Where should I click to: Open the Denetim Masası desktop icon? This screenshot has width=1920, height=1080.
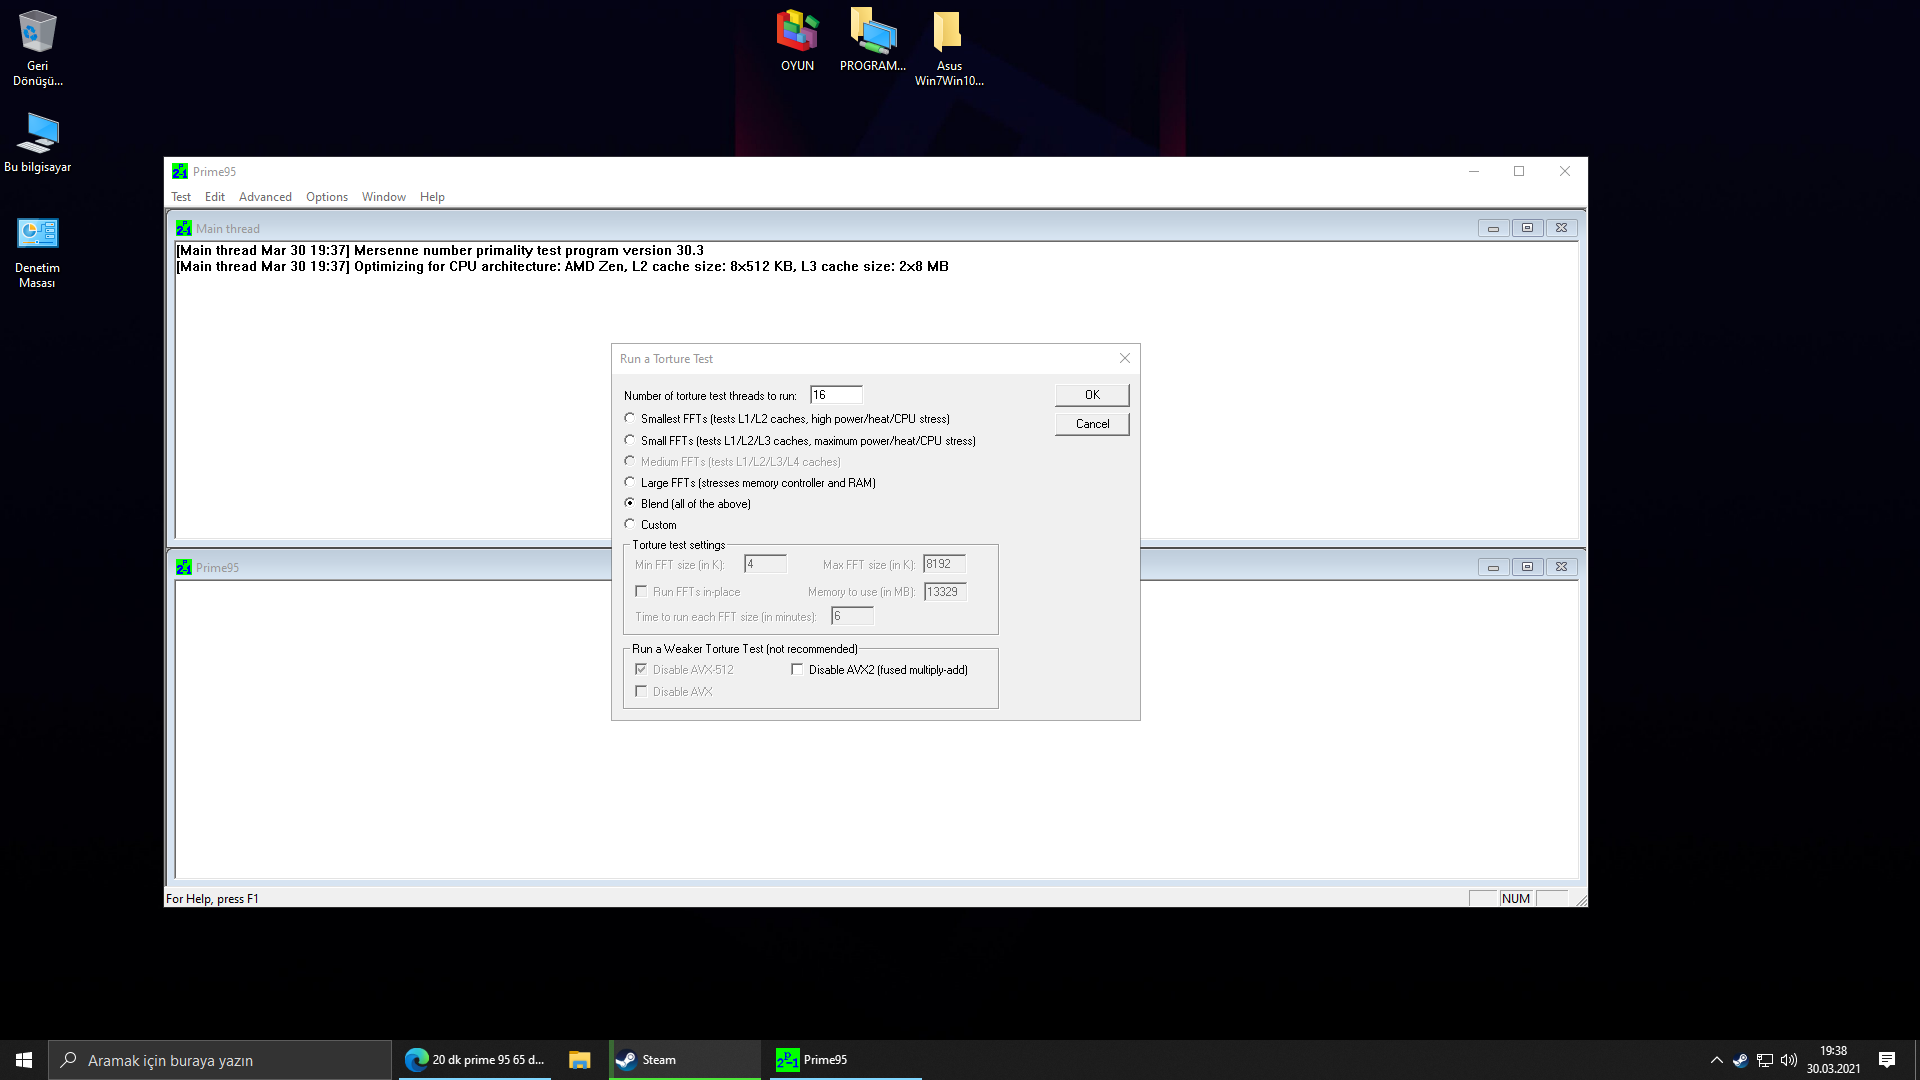tap(37, 236)
